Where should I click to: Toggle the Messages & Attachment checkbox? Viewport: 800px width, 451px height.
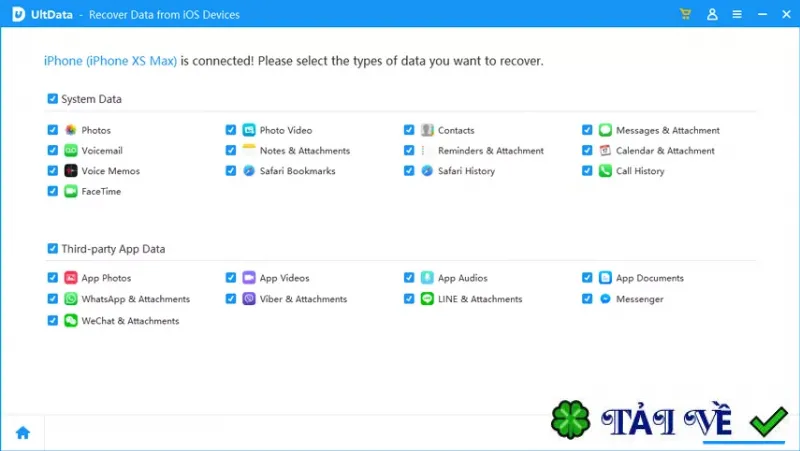point(587,130)
